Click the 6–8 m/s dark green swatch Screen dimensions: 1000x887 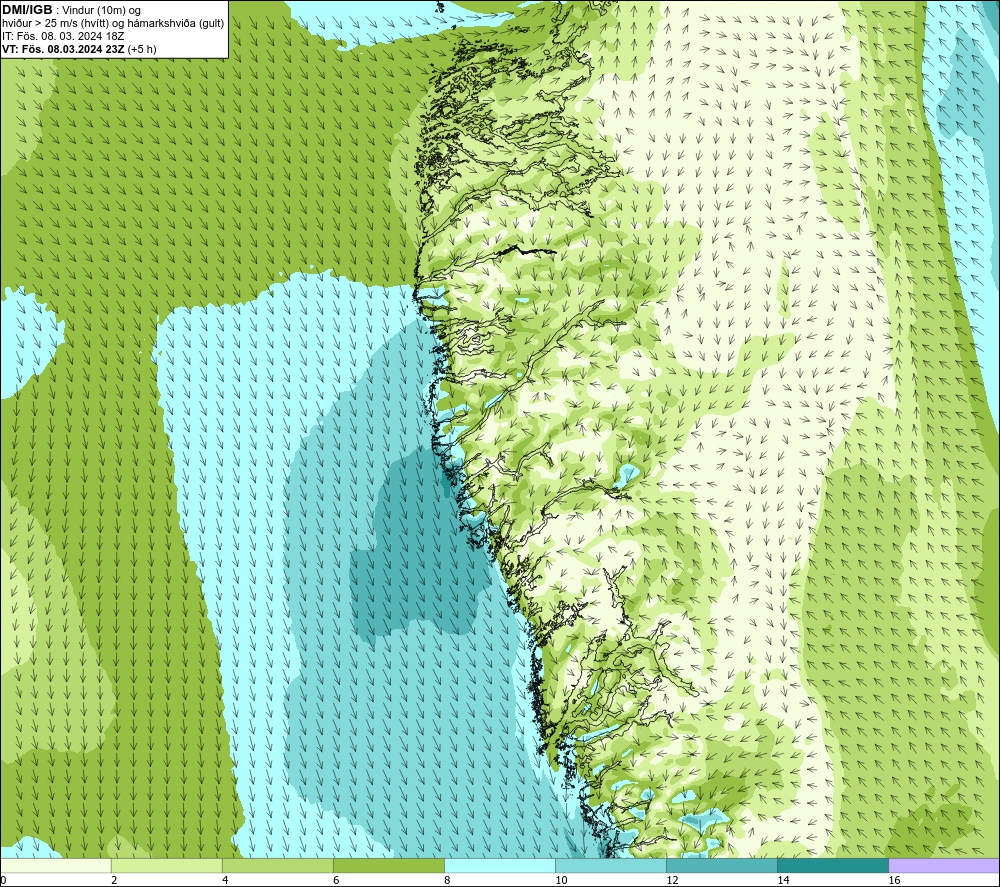click(x=388, y=865)
